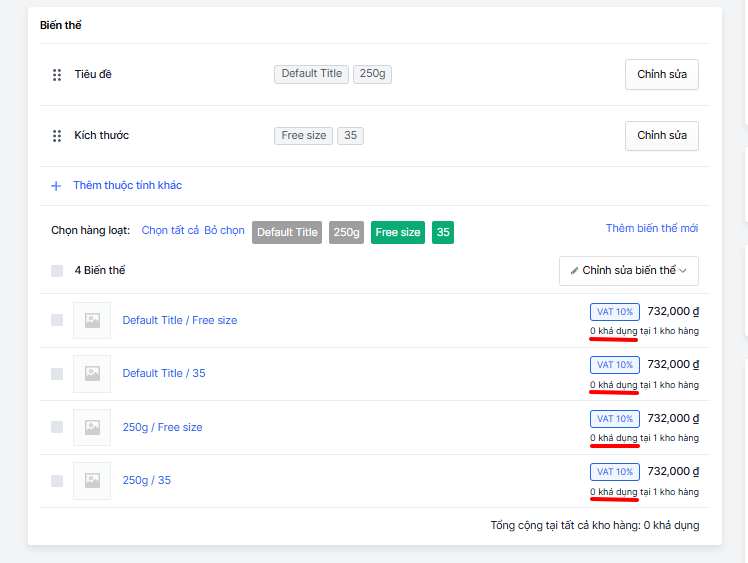Open Thêm biến thể mới link
This screenshot has height=563, width=748.
click(652, 229)
